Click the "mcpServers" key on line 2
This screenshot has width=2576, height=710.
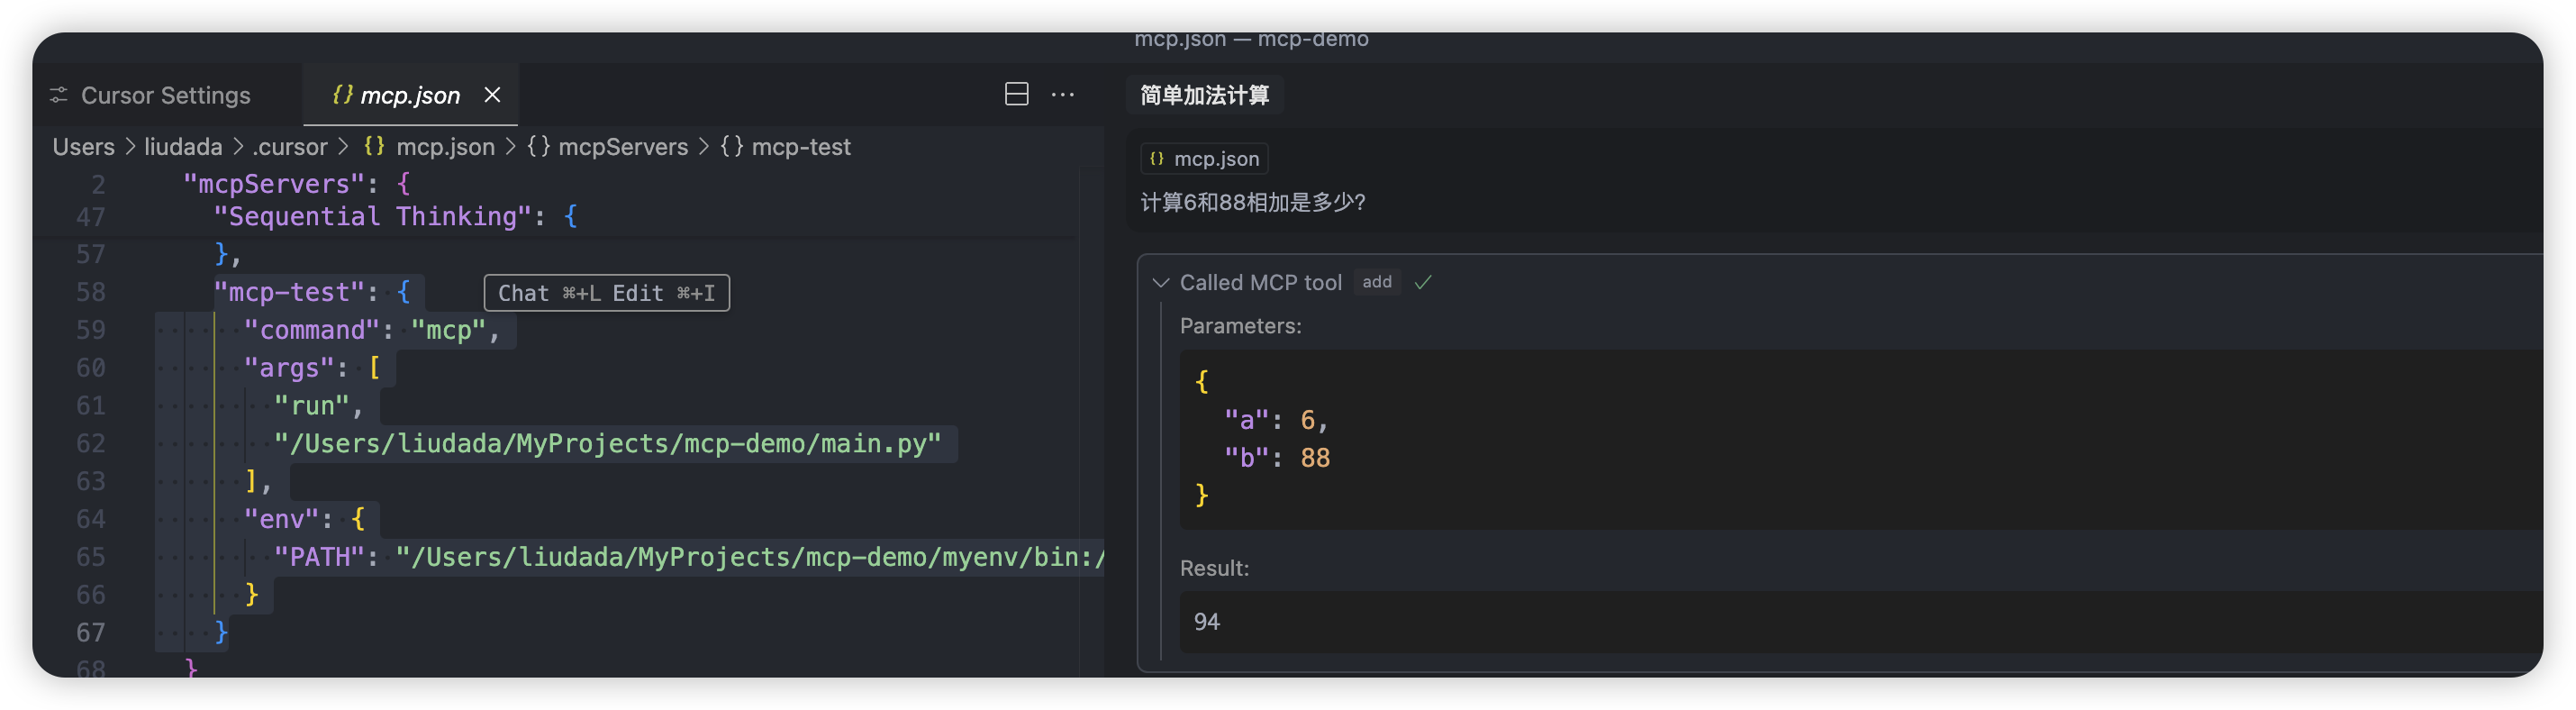click(x=274, y=184)
